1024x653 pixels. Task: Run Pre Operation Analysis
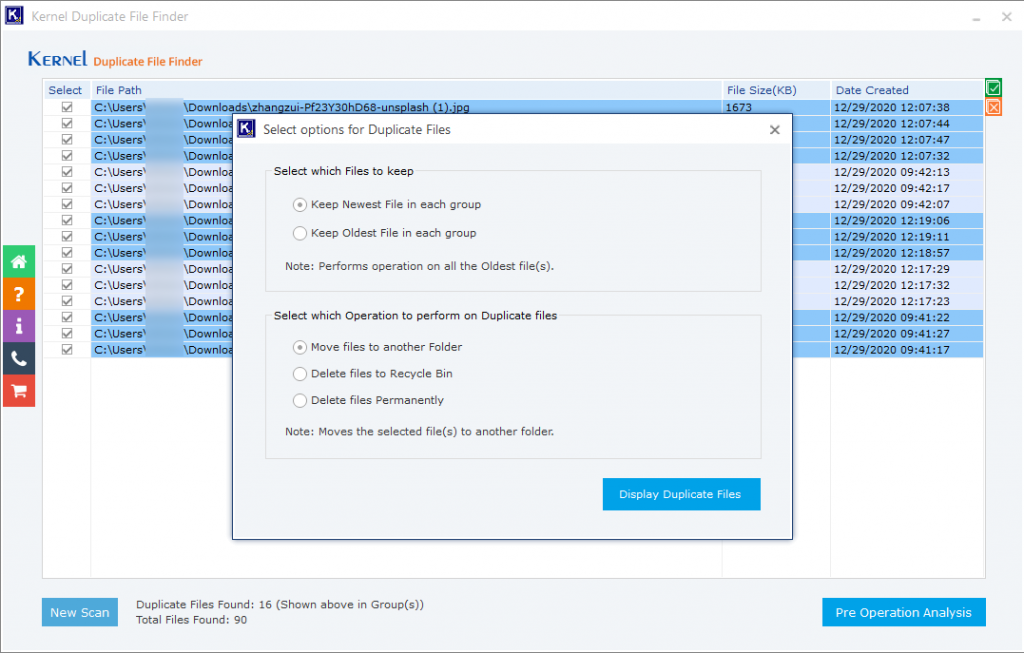pos(903,611)
